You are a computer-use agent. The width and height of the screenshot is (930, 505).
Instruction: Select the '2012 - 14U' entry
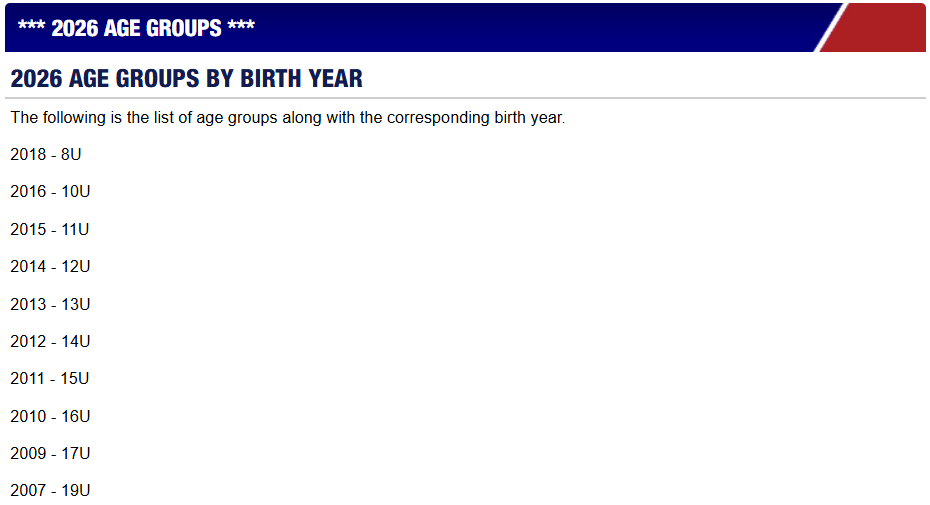pyautogui.click(x=50, y=342)
